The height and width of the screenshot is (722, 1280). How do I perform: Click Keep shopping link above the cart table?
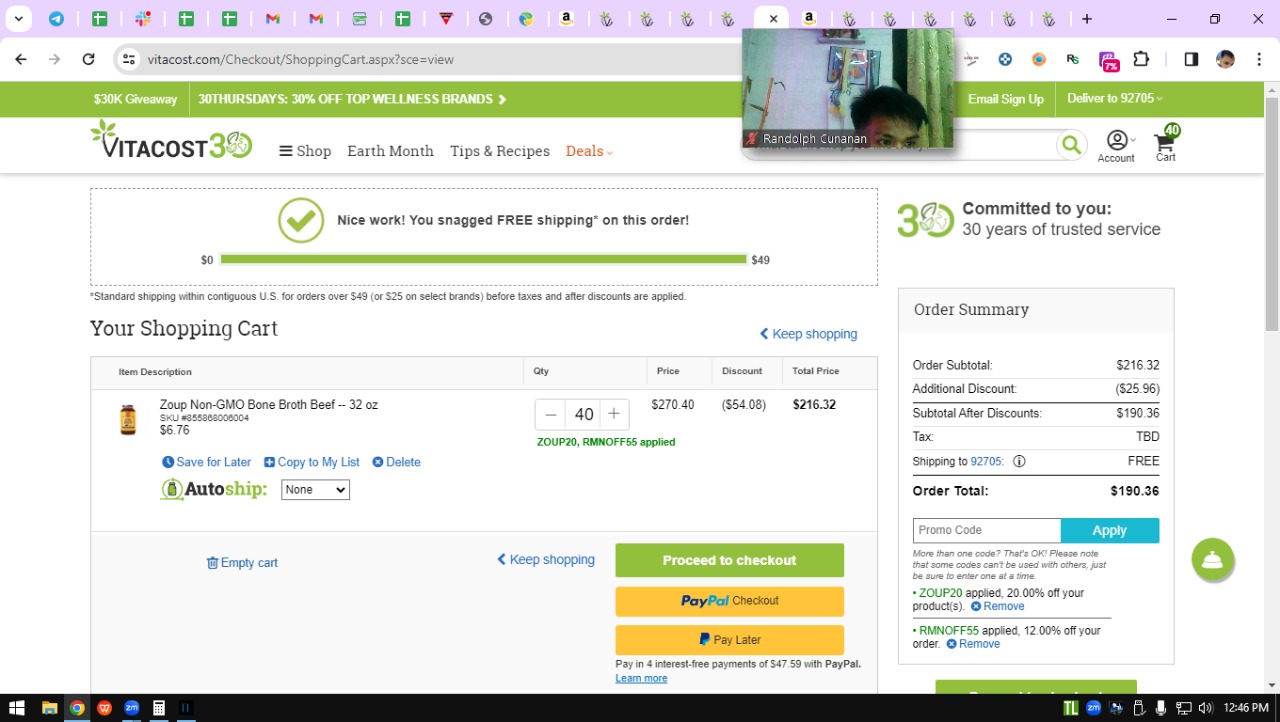(808, 334)
